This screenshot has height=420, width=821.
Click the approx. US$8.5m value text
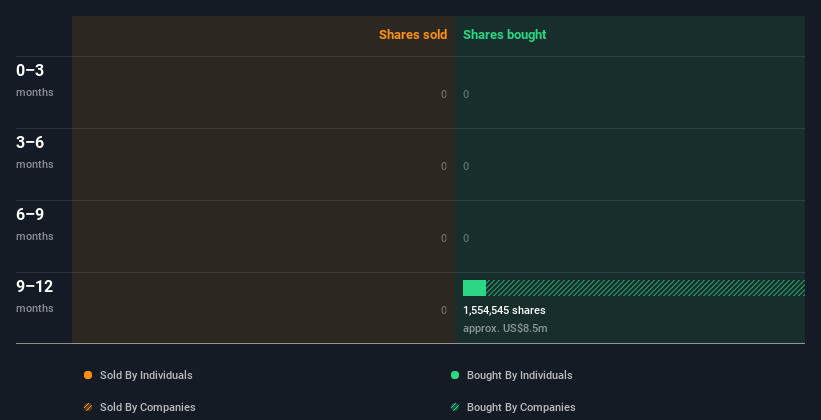[505, 328]
